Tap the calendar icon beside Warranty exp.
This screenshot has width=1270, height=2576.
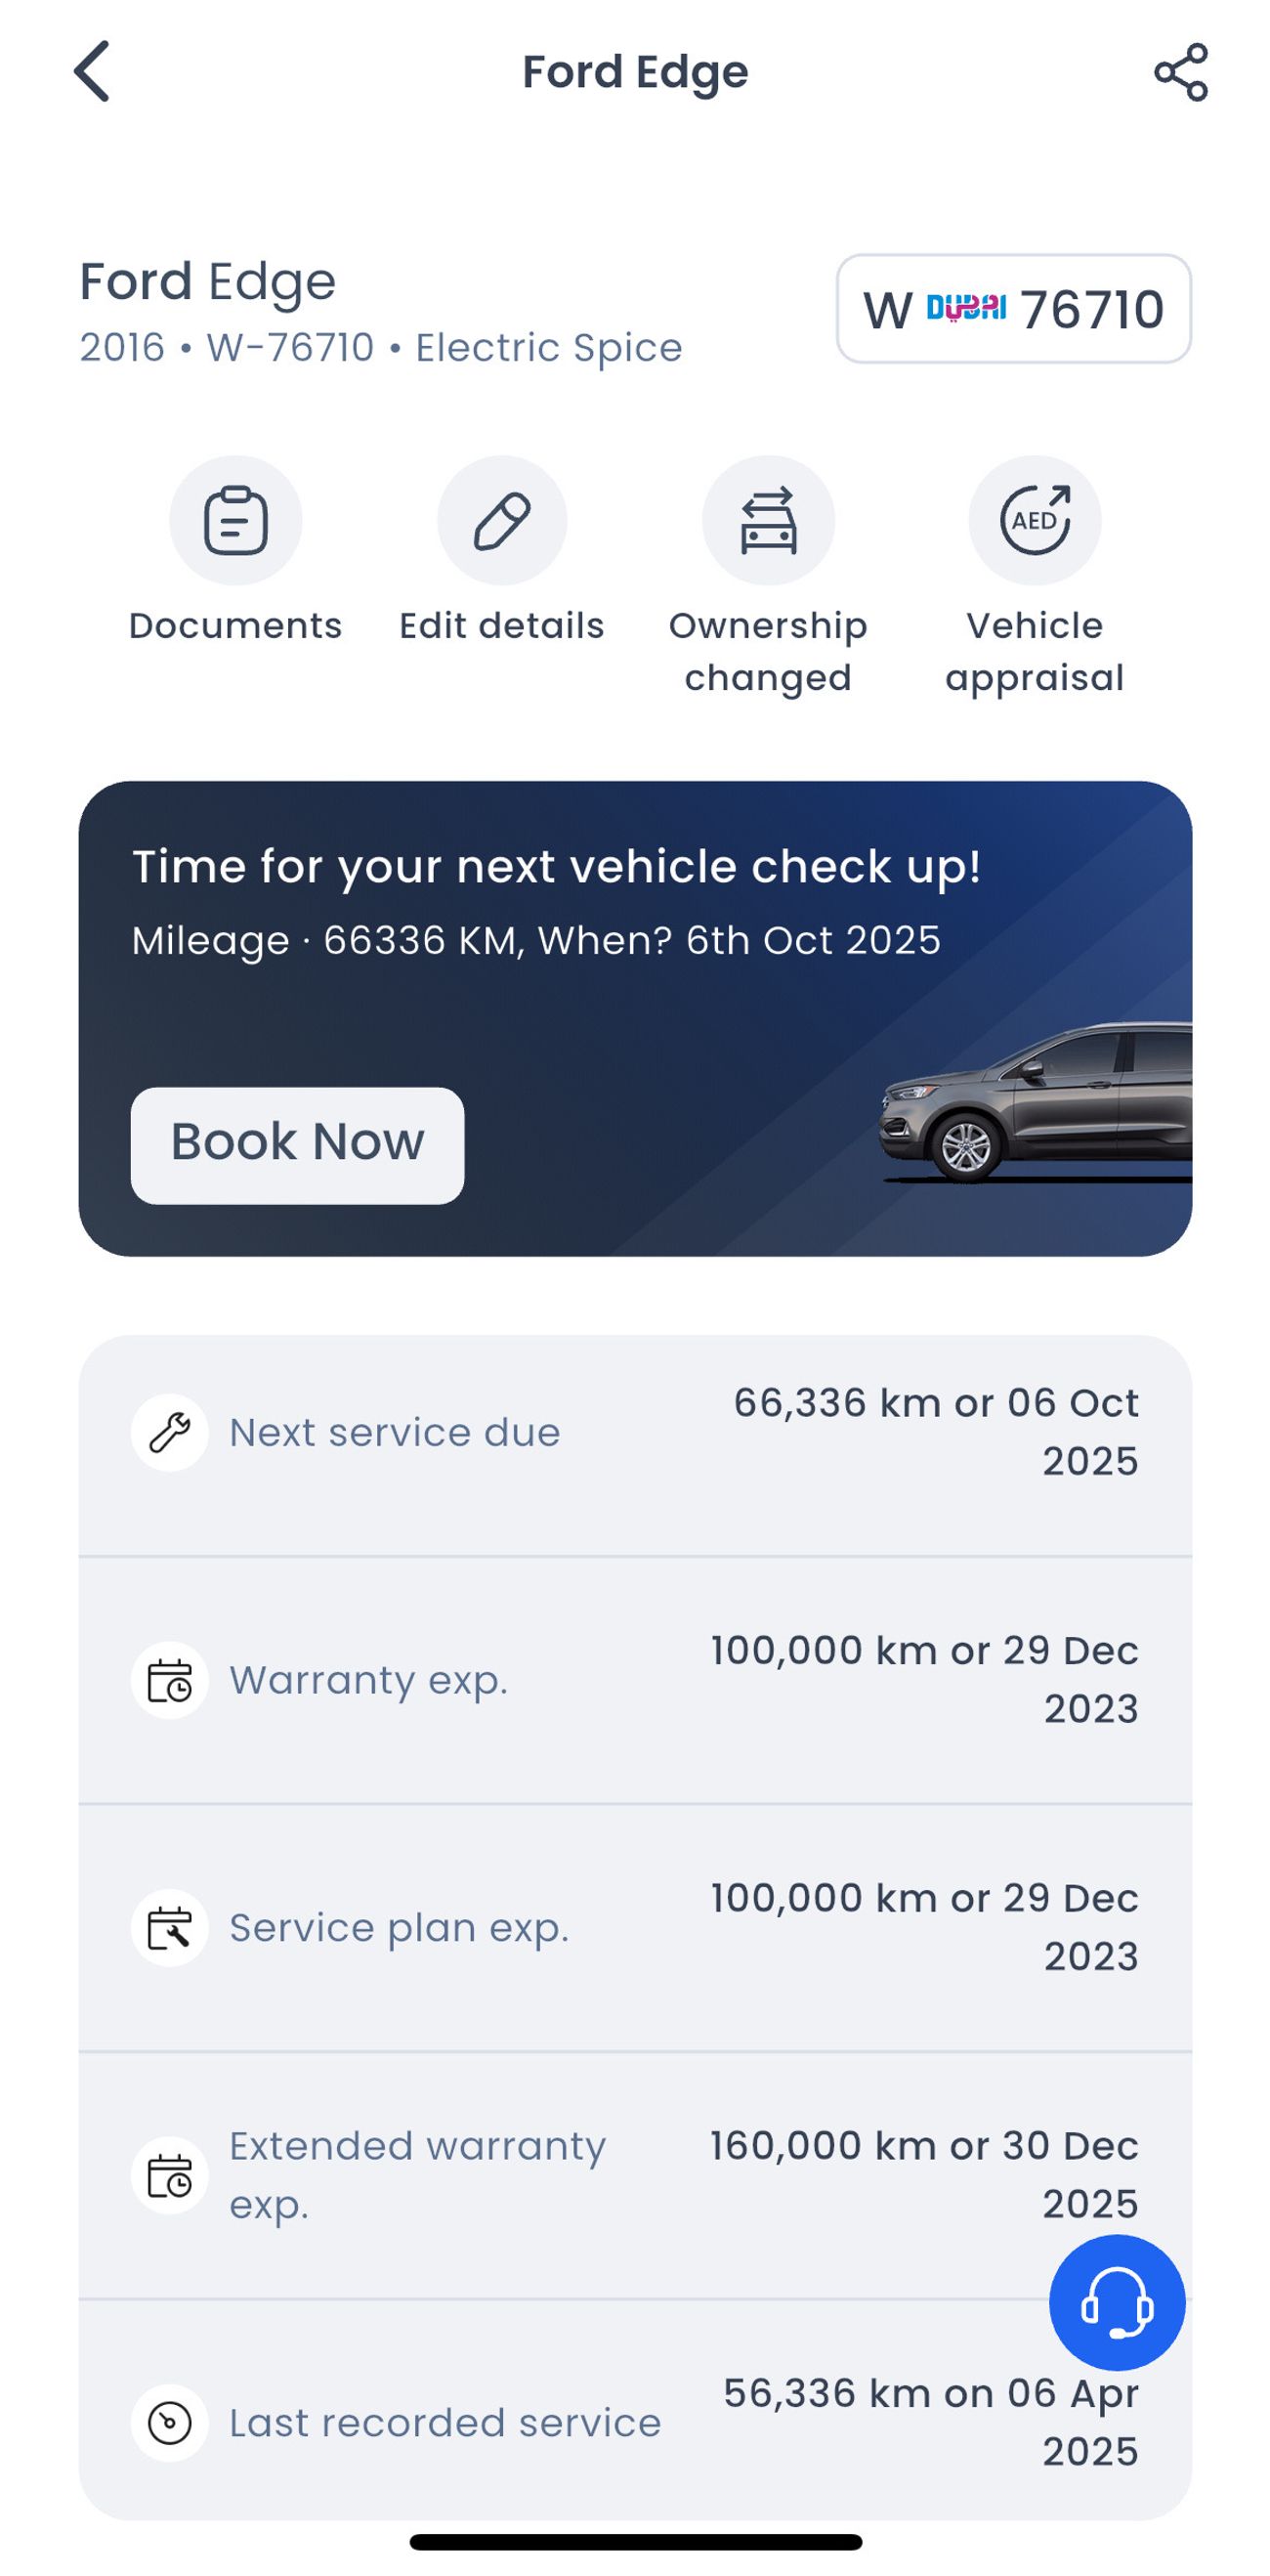(170, 1680)
